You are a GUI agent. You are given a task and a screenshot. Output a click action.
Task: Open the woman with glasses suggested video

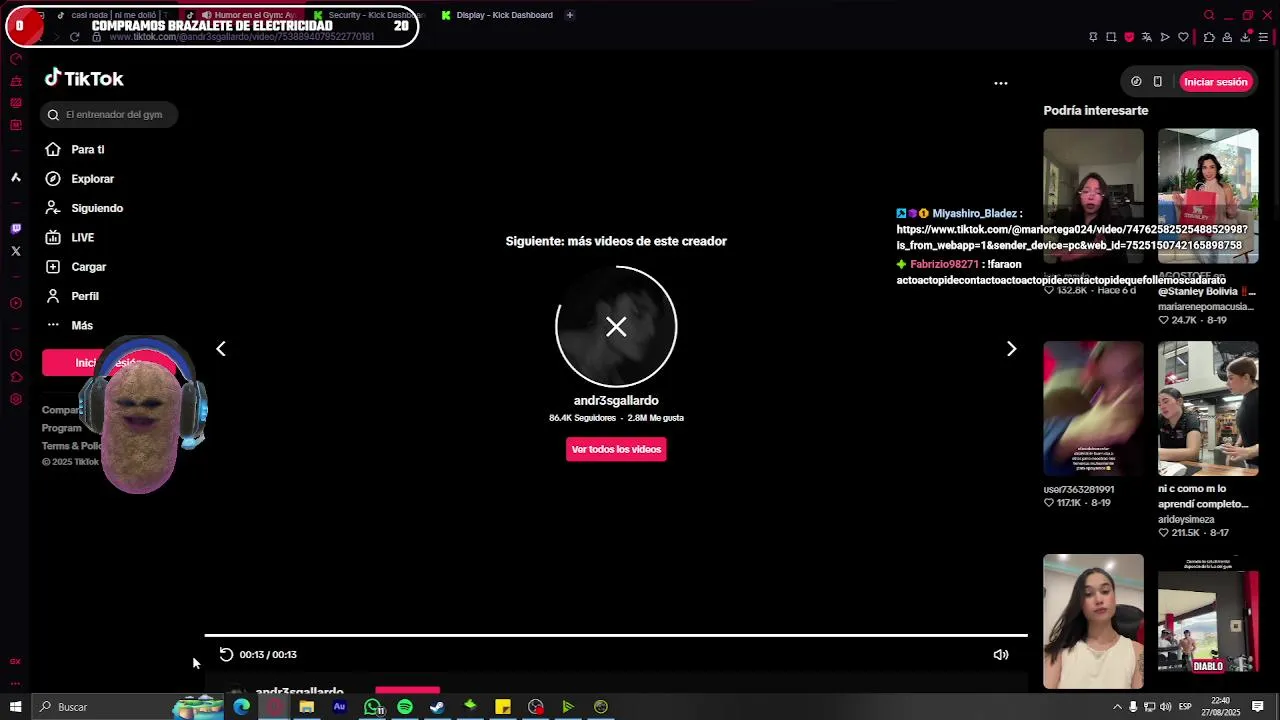click(1093, 196)
